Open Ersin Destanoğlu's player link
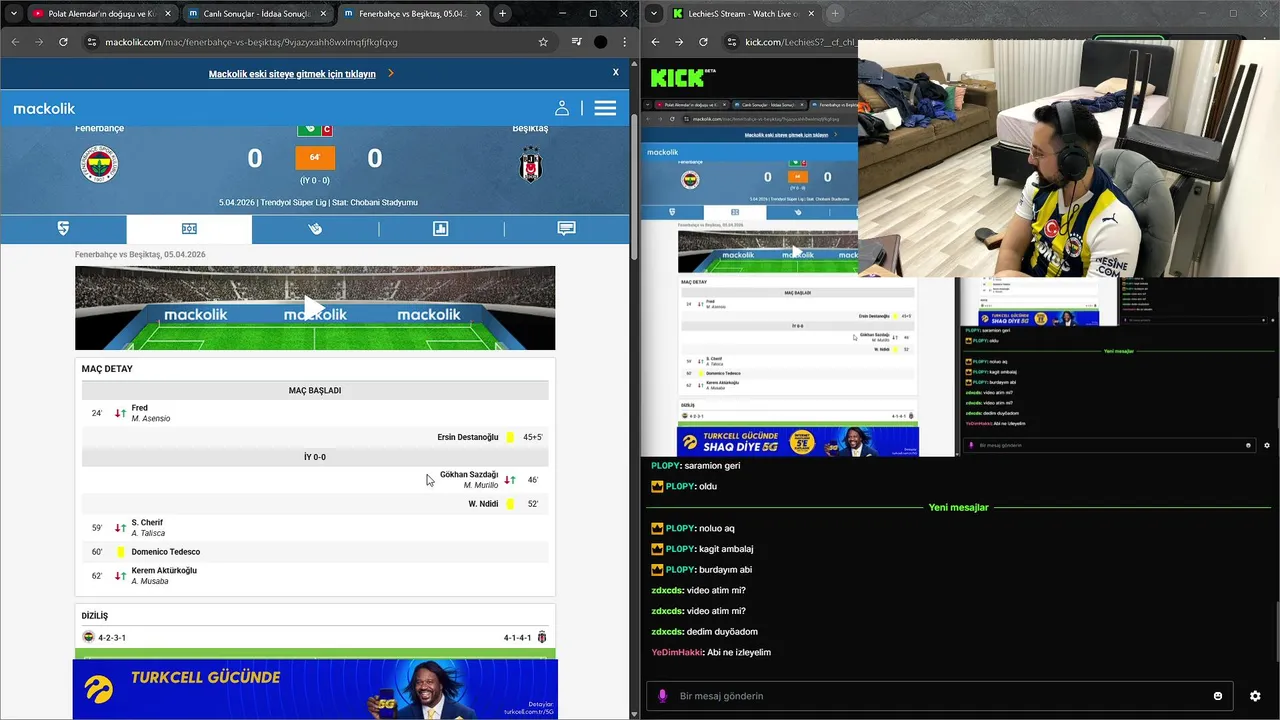The height and width of the screenshot is (720, 1280). pyautogui.click(x=468, y=437)
